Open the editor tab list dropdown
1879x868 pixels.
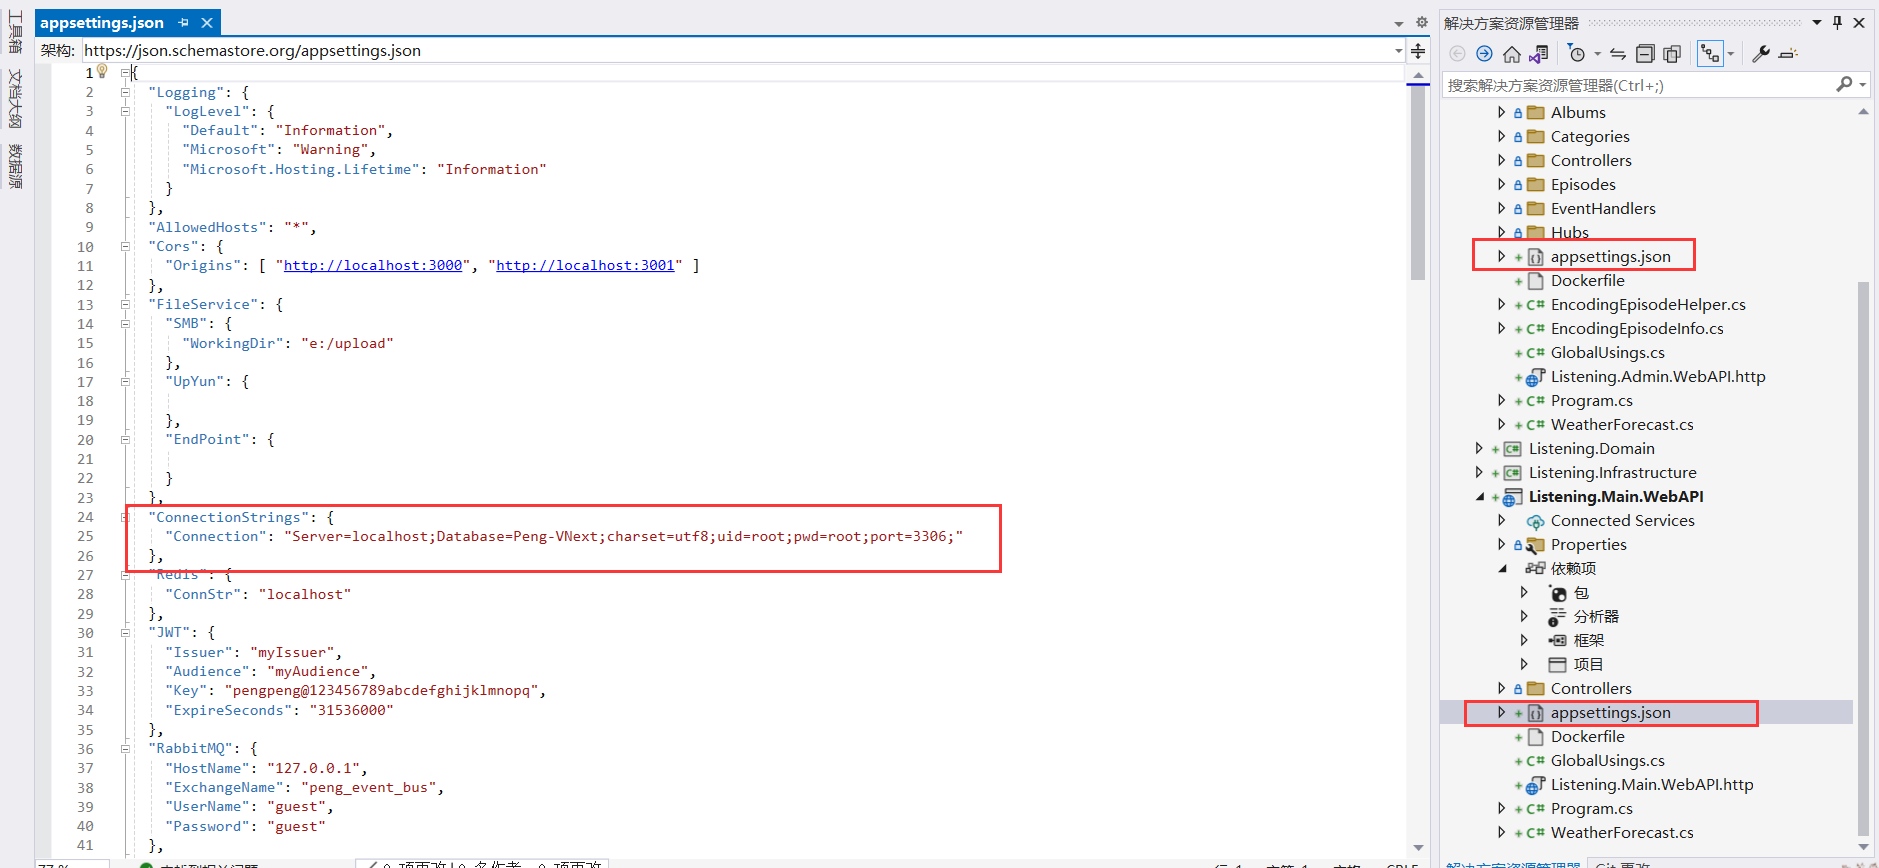(x=1399, y=23)
